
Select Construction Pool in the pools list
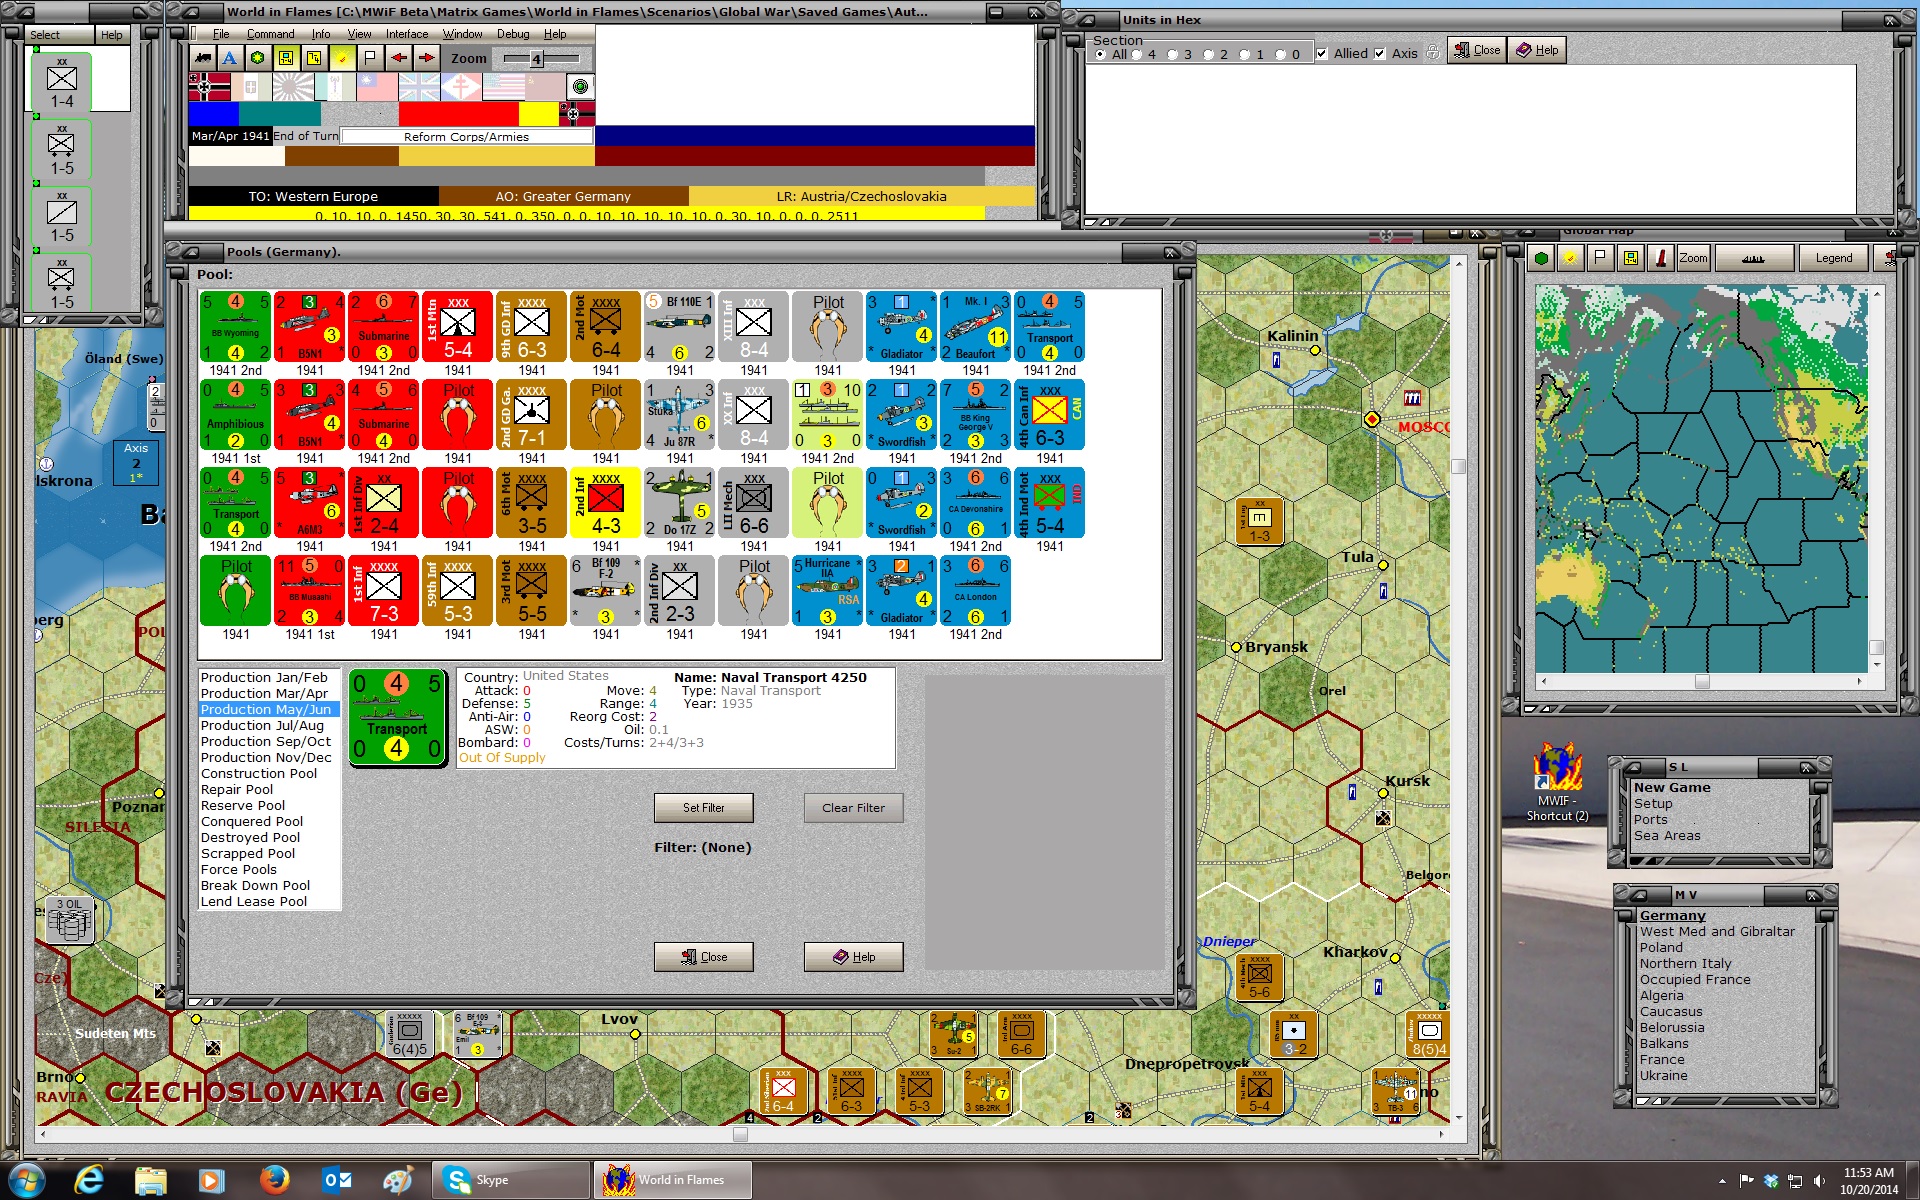(x=259, y=774)
